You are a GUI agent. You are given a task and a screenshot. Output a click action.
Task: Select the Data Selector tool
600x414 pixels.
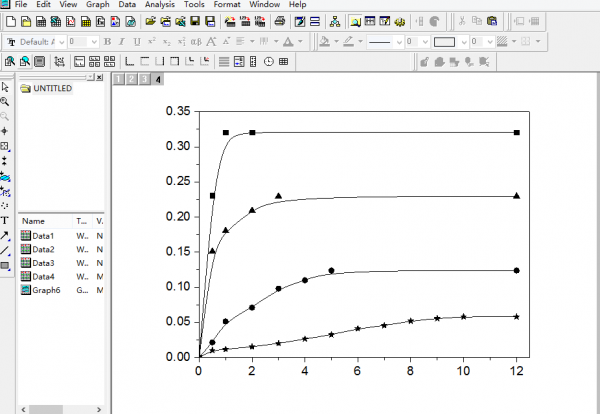(x=5, y=161)
